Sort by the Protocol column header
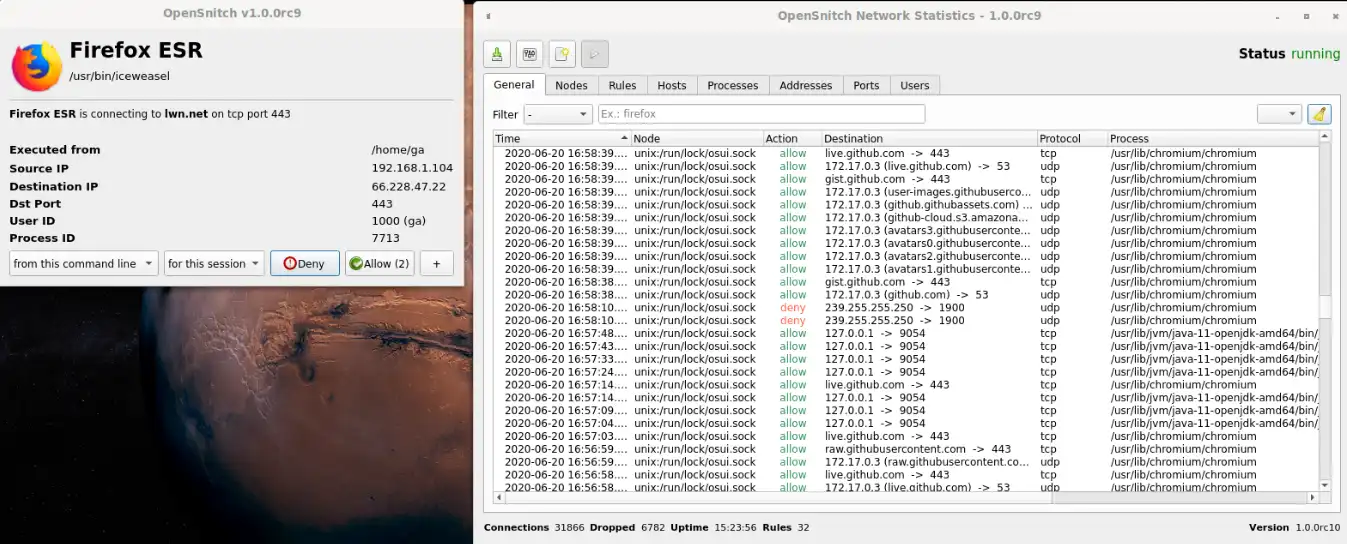1347x544 pixels. coord(1072,139)
